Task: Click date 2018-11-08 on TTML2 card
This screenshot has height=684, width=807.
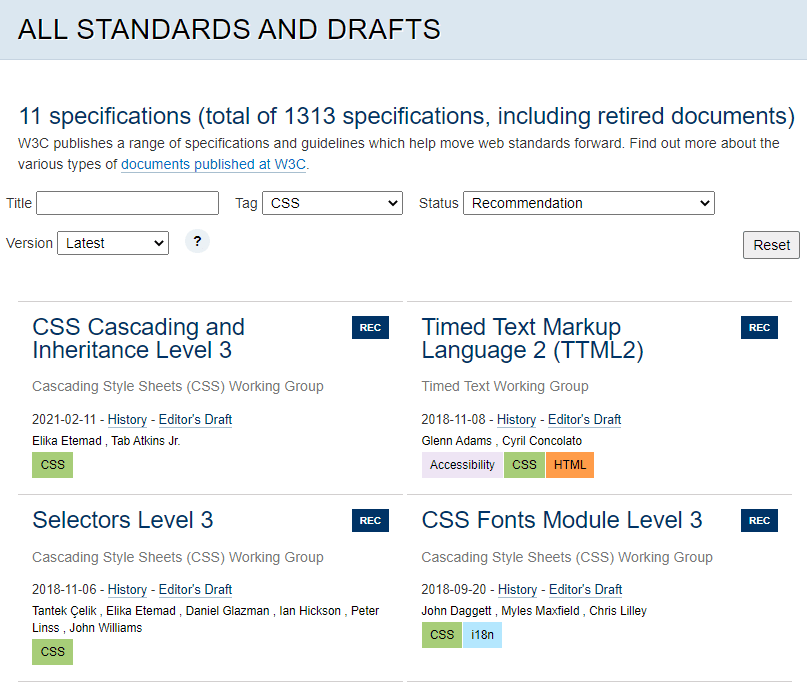Action: tap(453, 420)
